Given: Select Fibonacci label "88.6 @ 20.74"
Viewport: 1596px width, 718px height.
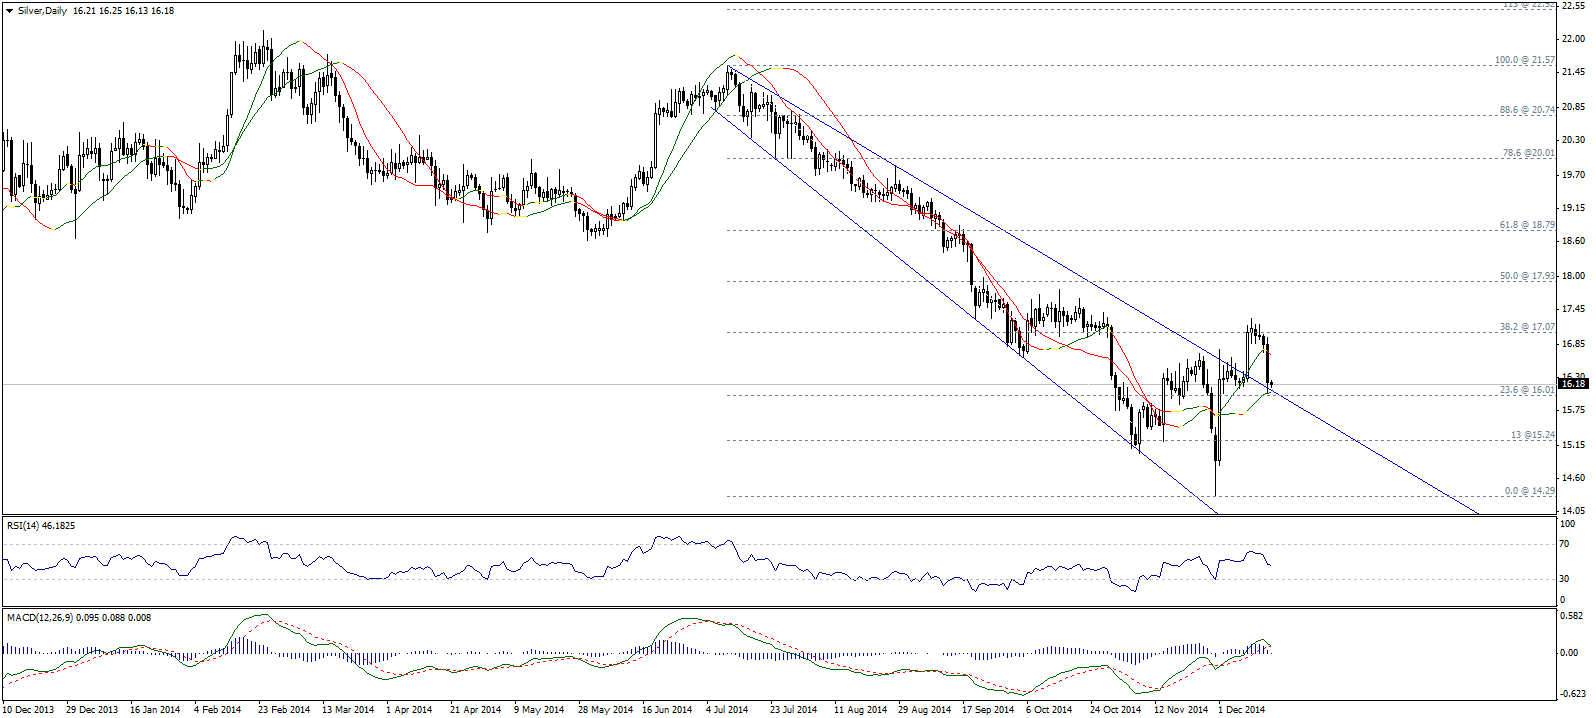Looking at the screenshot, I should coord(1527,110).
